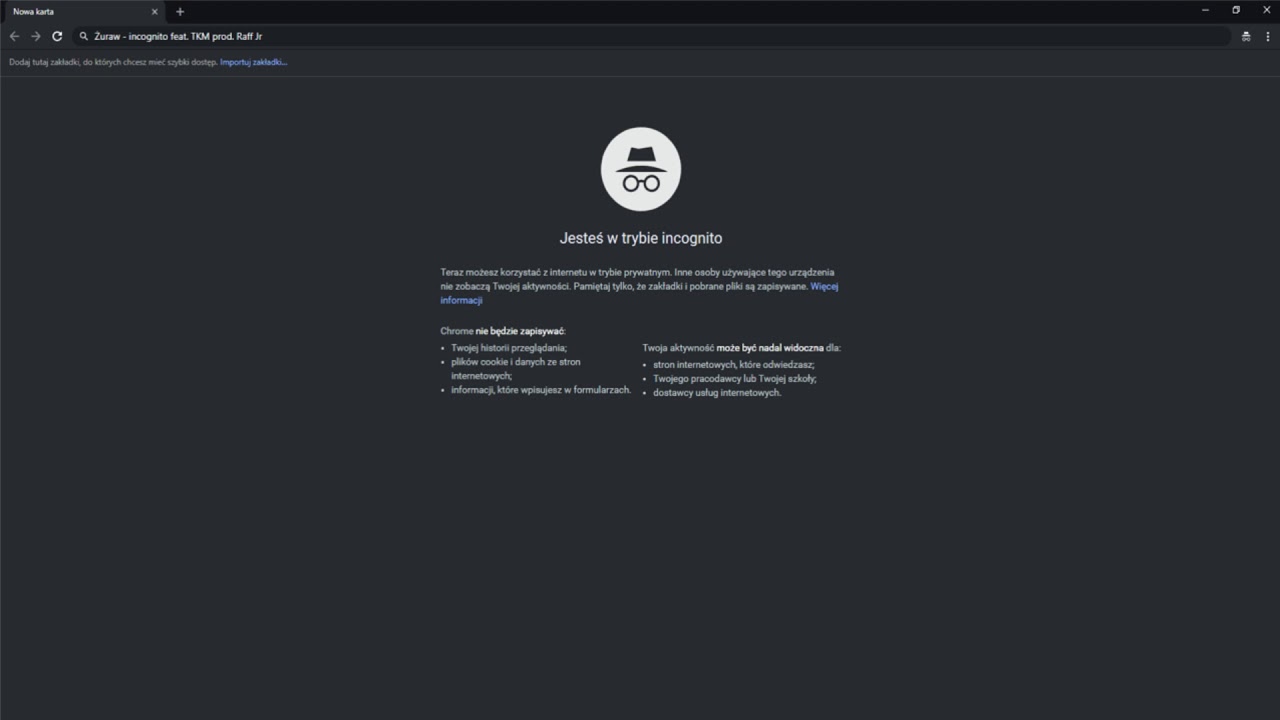The height and width of the screenshot is (720, 1280).
Task: Go forward with the forward arrow
Action: (36, 36)
